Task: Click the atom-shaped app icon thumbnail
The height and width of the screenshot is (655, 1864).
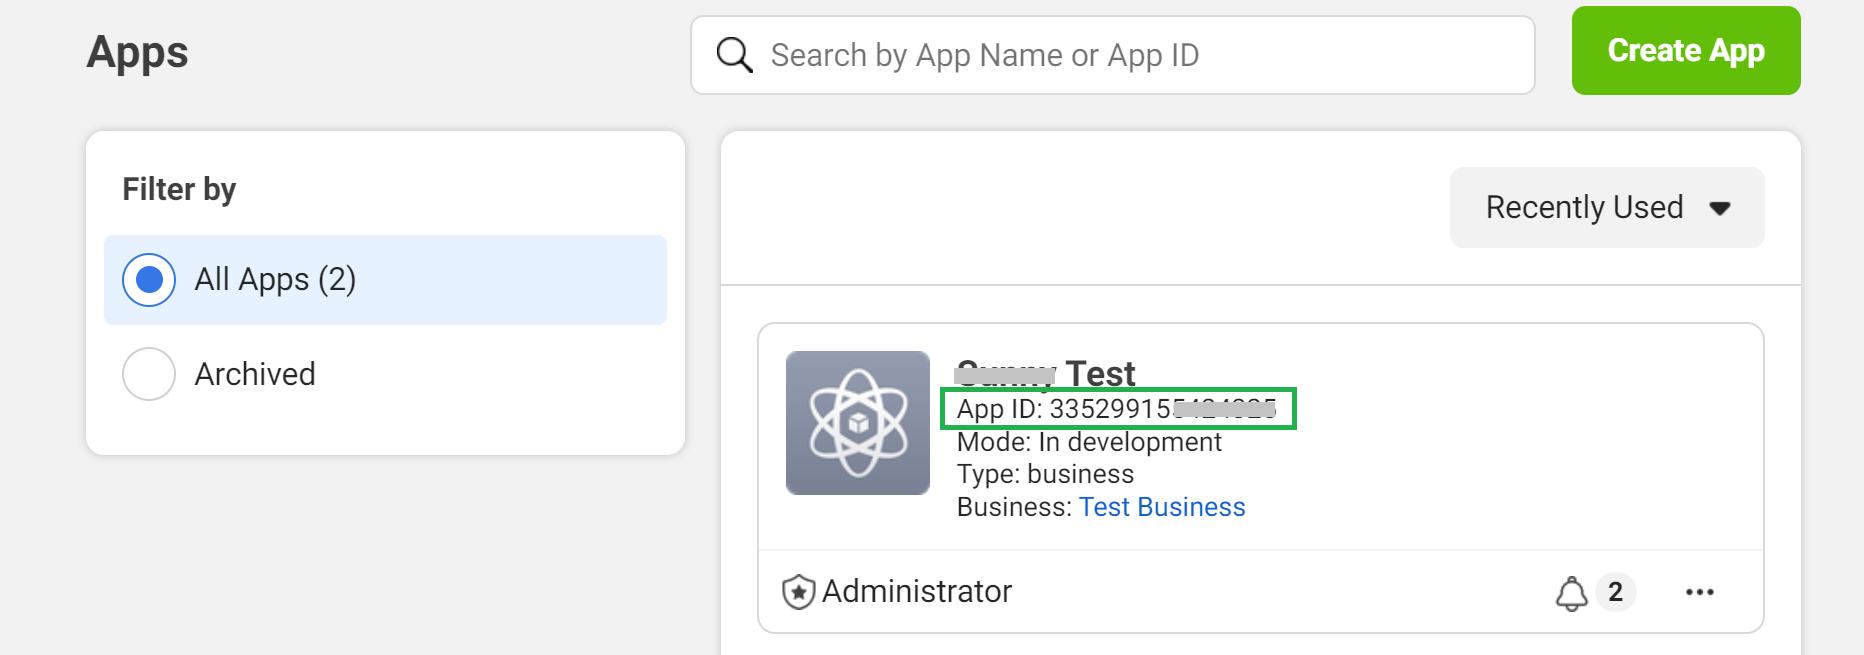Action: pyautogui.click(x=857, y=423)
